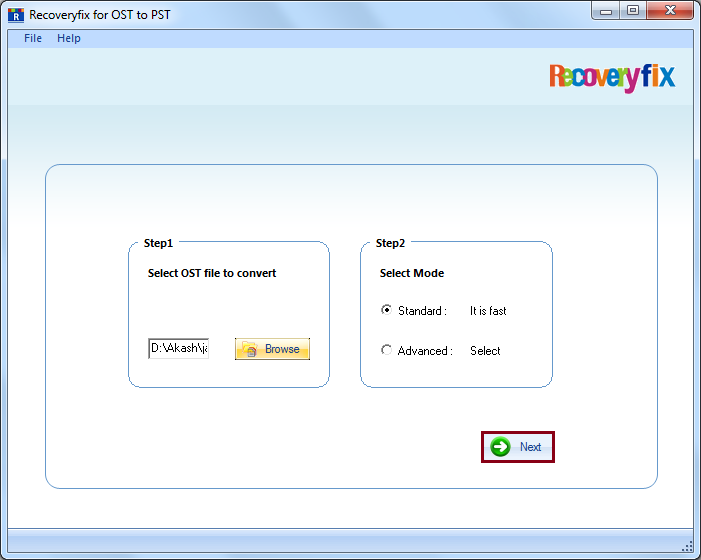Minimize the Recoveryfix window
This screenshot has width=701, height=560.
click(x=606, y=11)
